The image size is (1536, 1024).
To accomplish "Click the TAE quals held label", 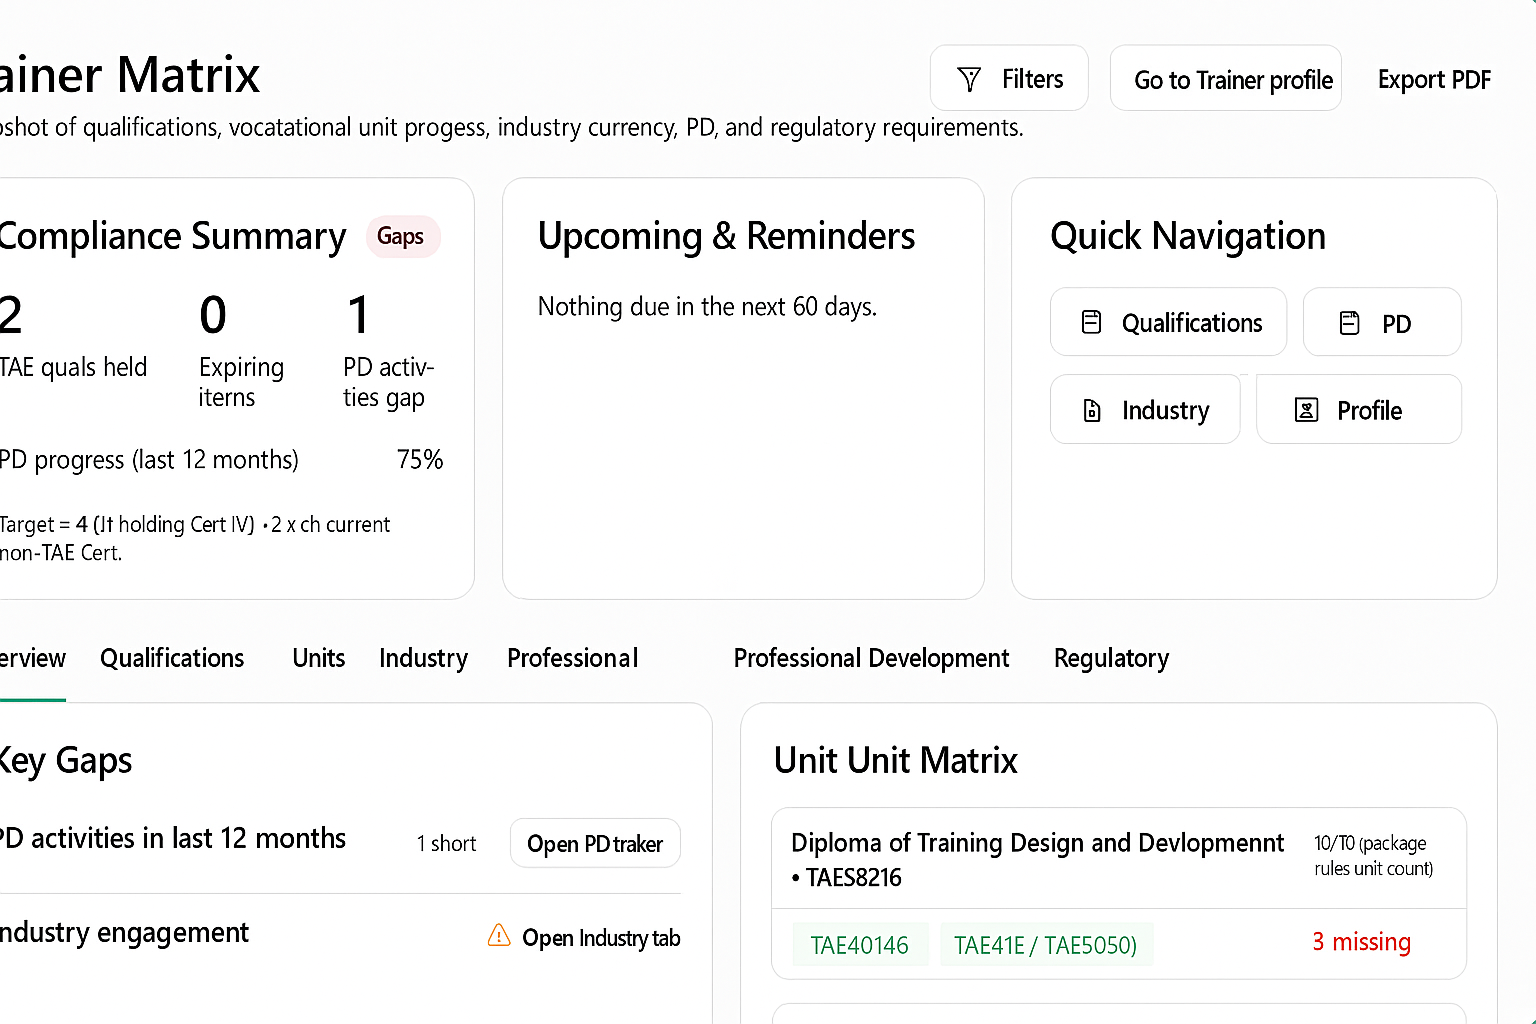I will click(x=73, y=367).
